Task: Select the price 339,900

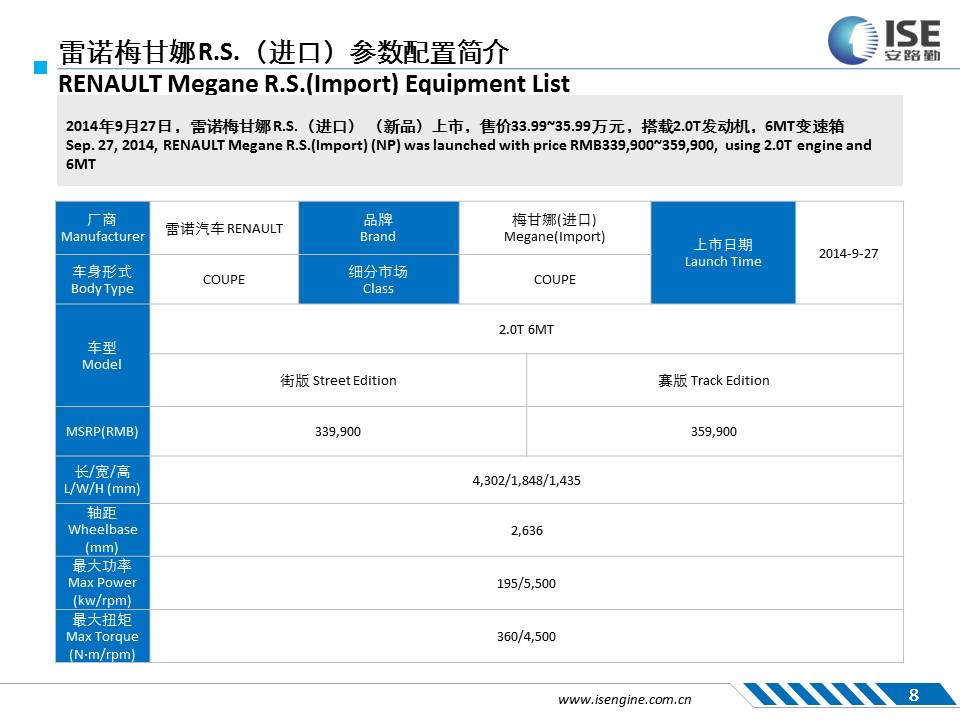Action: point(338,431)
